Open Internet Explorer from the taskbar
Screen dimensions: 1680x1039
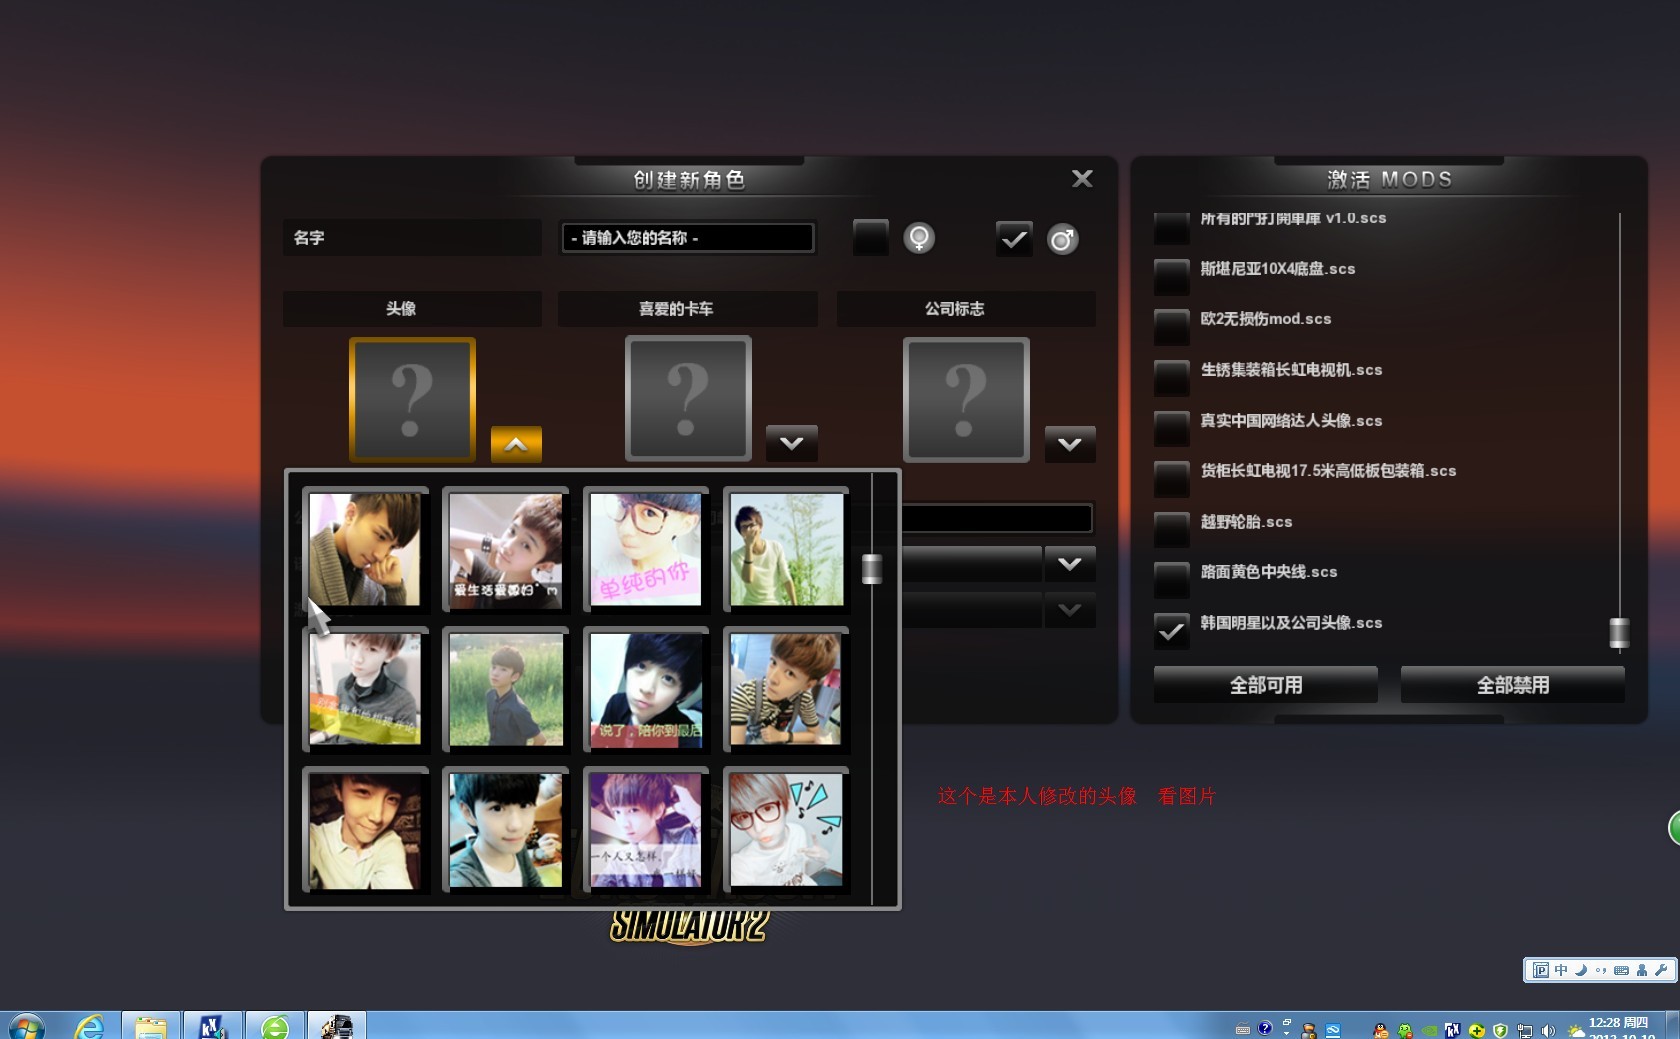(x=90, y=1027)
